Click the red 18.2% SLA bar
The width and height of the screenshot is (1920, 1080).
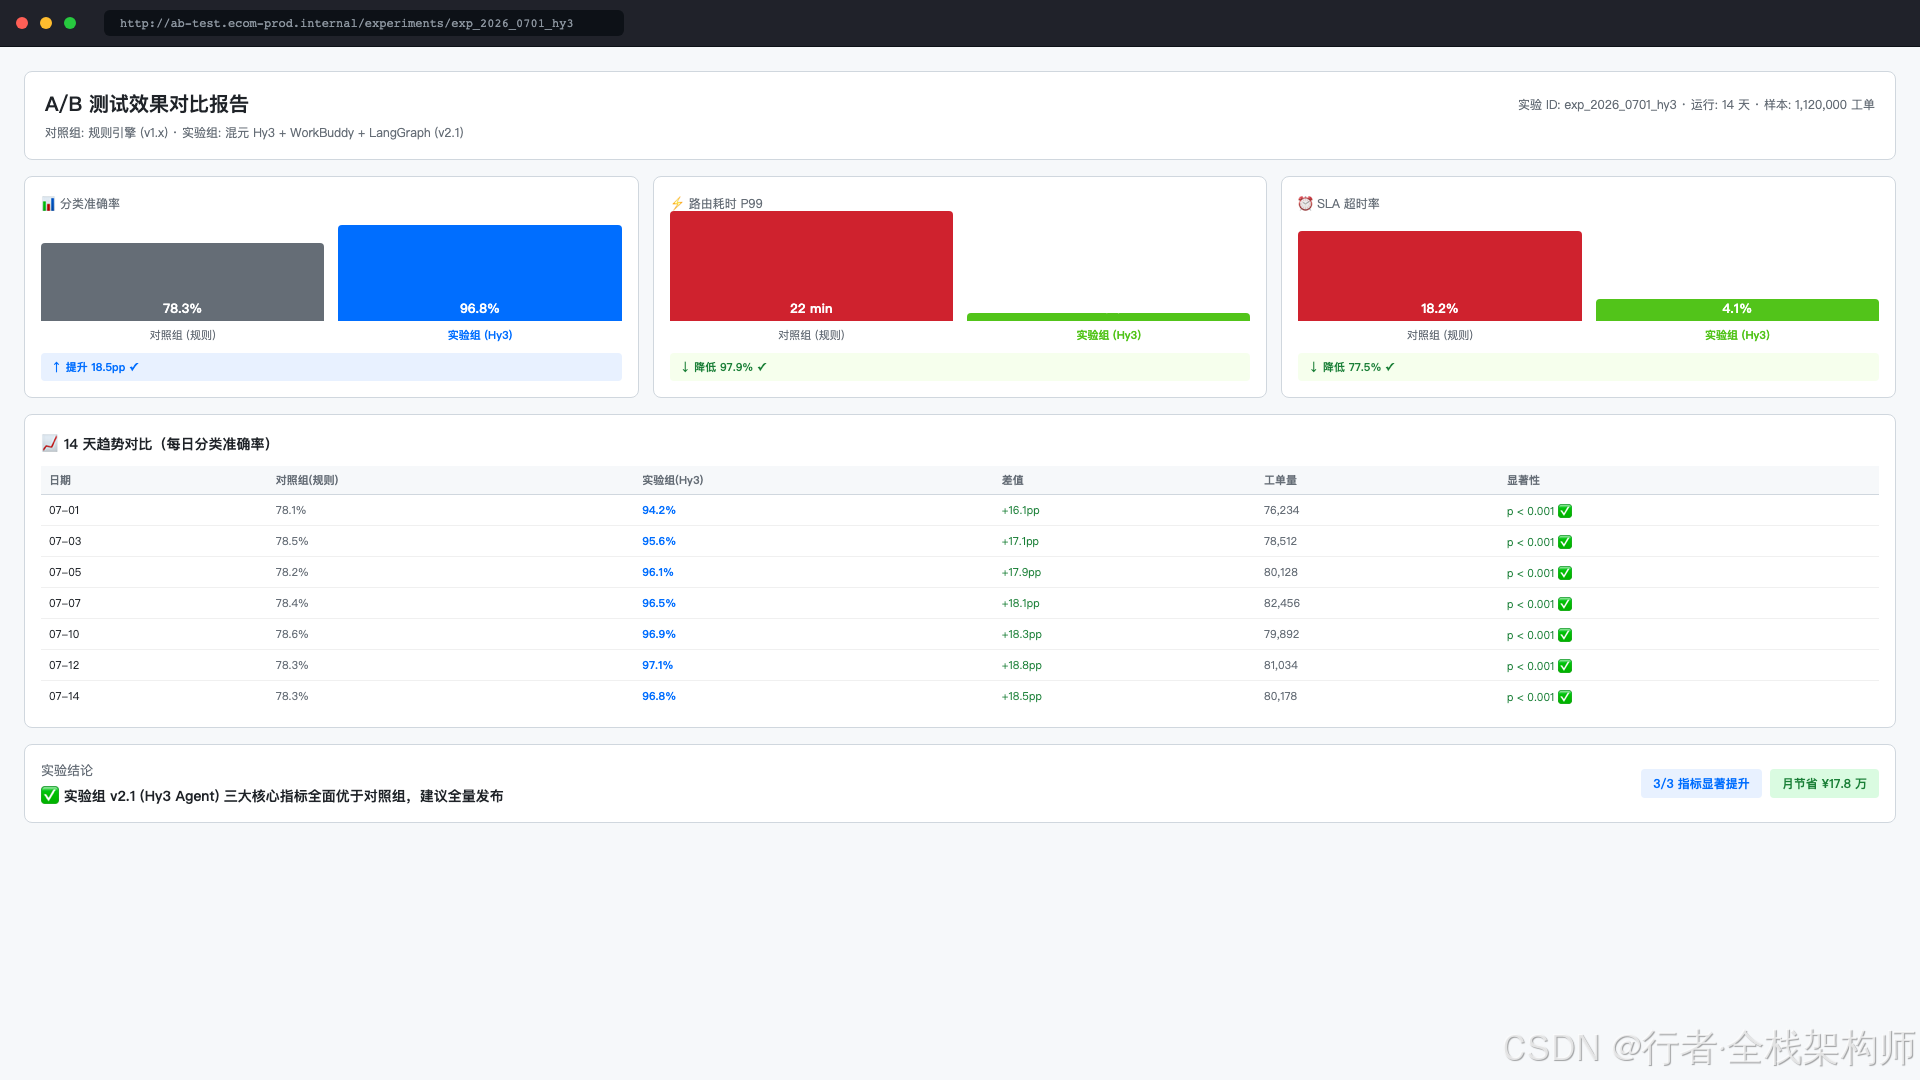[1440, 276]
